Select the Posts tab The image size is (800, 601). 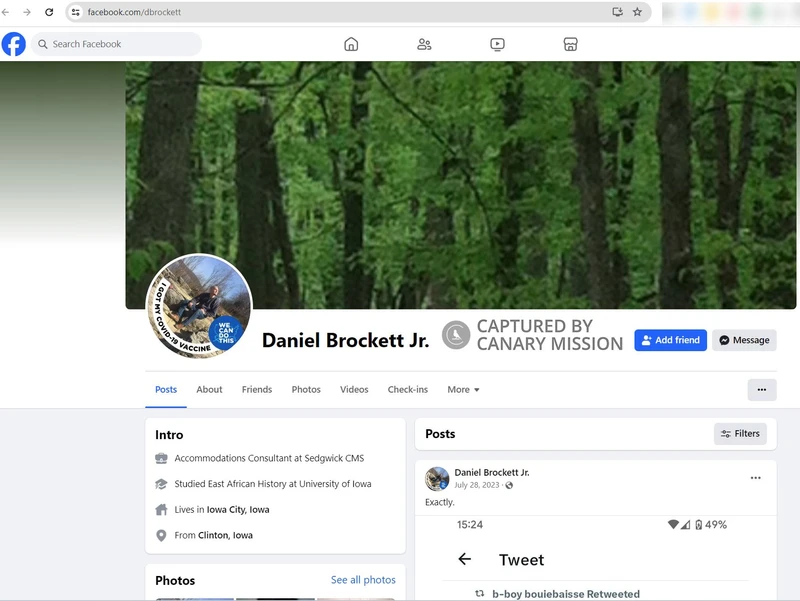(166, 390)
